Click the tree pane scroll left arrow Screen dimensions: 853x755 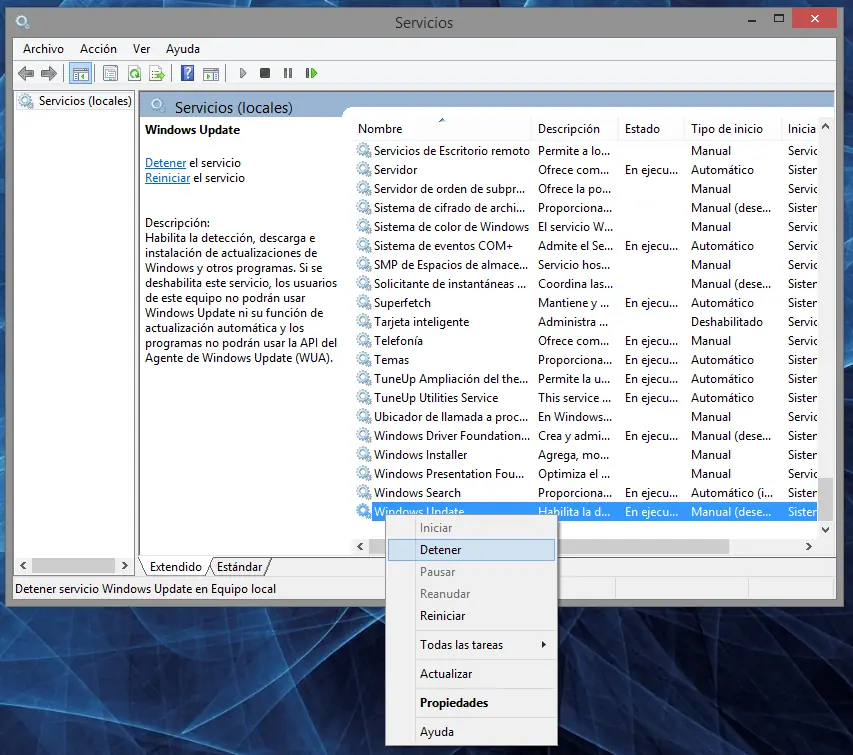pos(23,566)
